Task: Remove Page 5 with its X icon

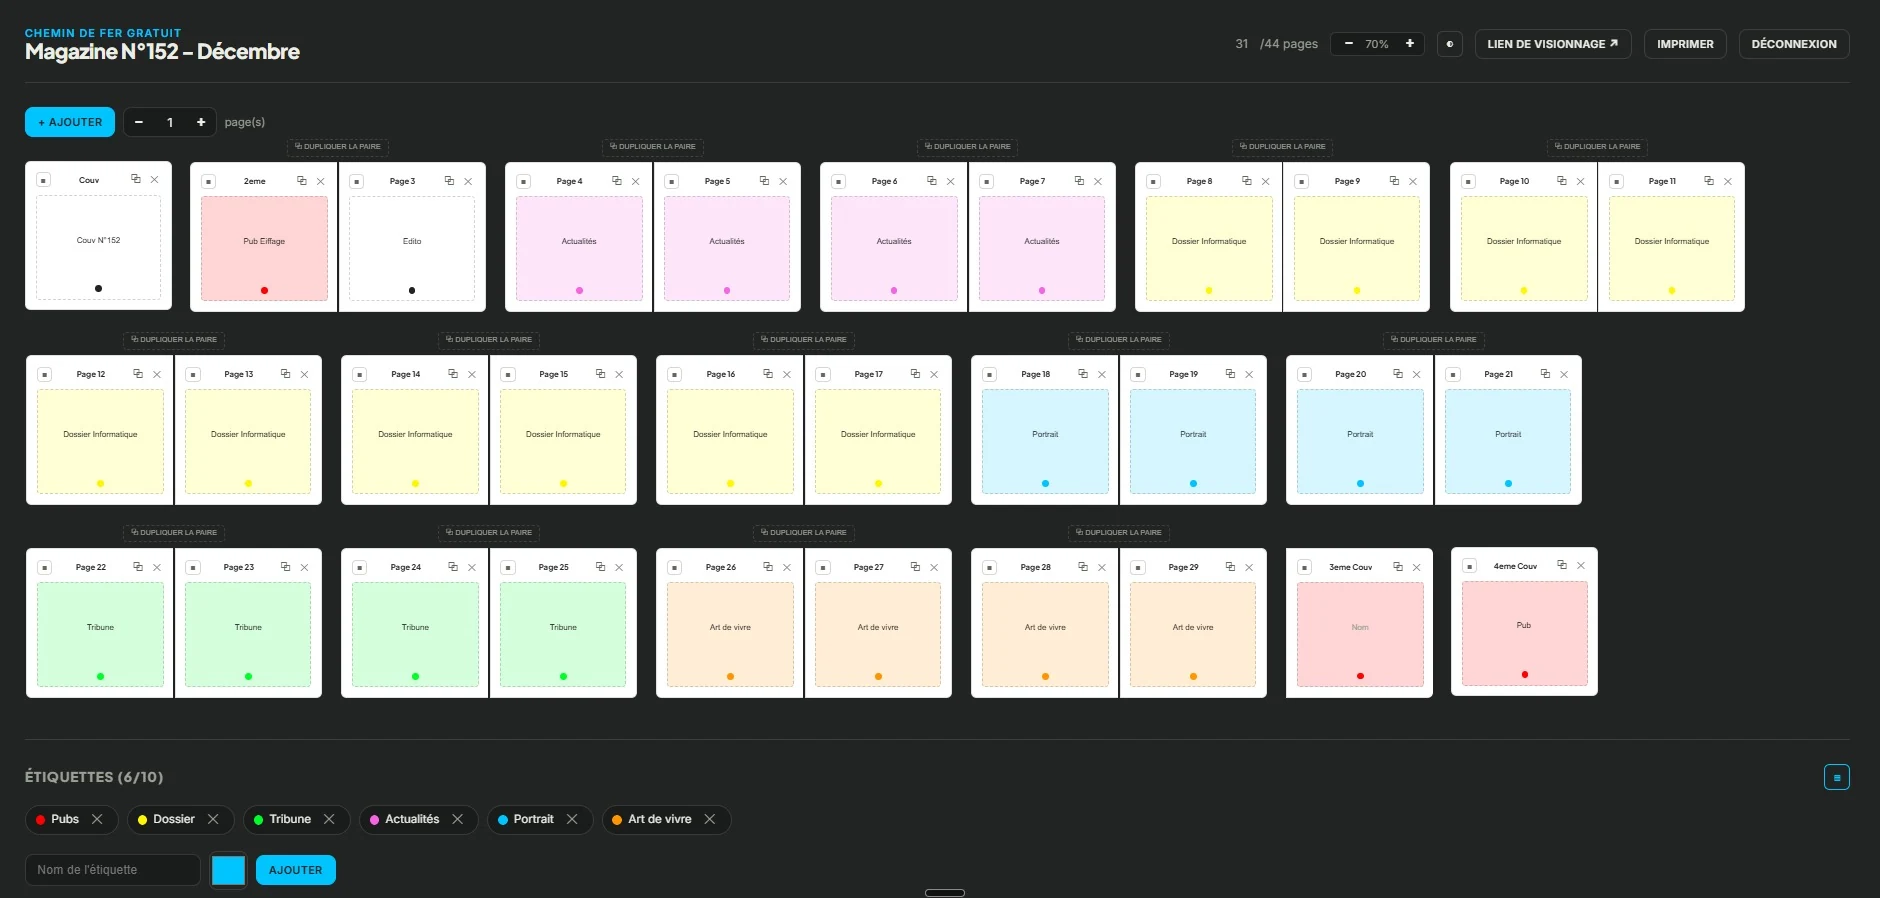Action: pyautogui.click(x=783, y=181)
